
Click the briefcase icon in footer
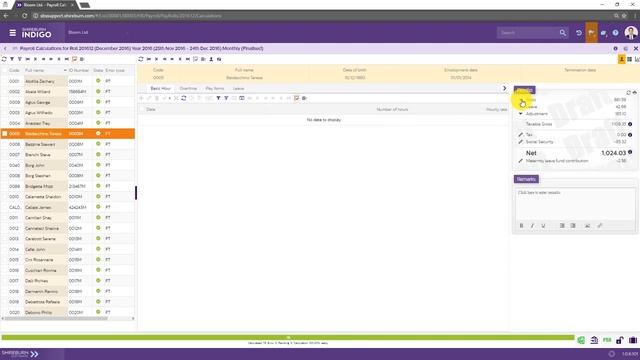pyautogui.click(x=633, y=340)
